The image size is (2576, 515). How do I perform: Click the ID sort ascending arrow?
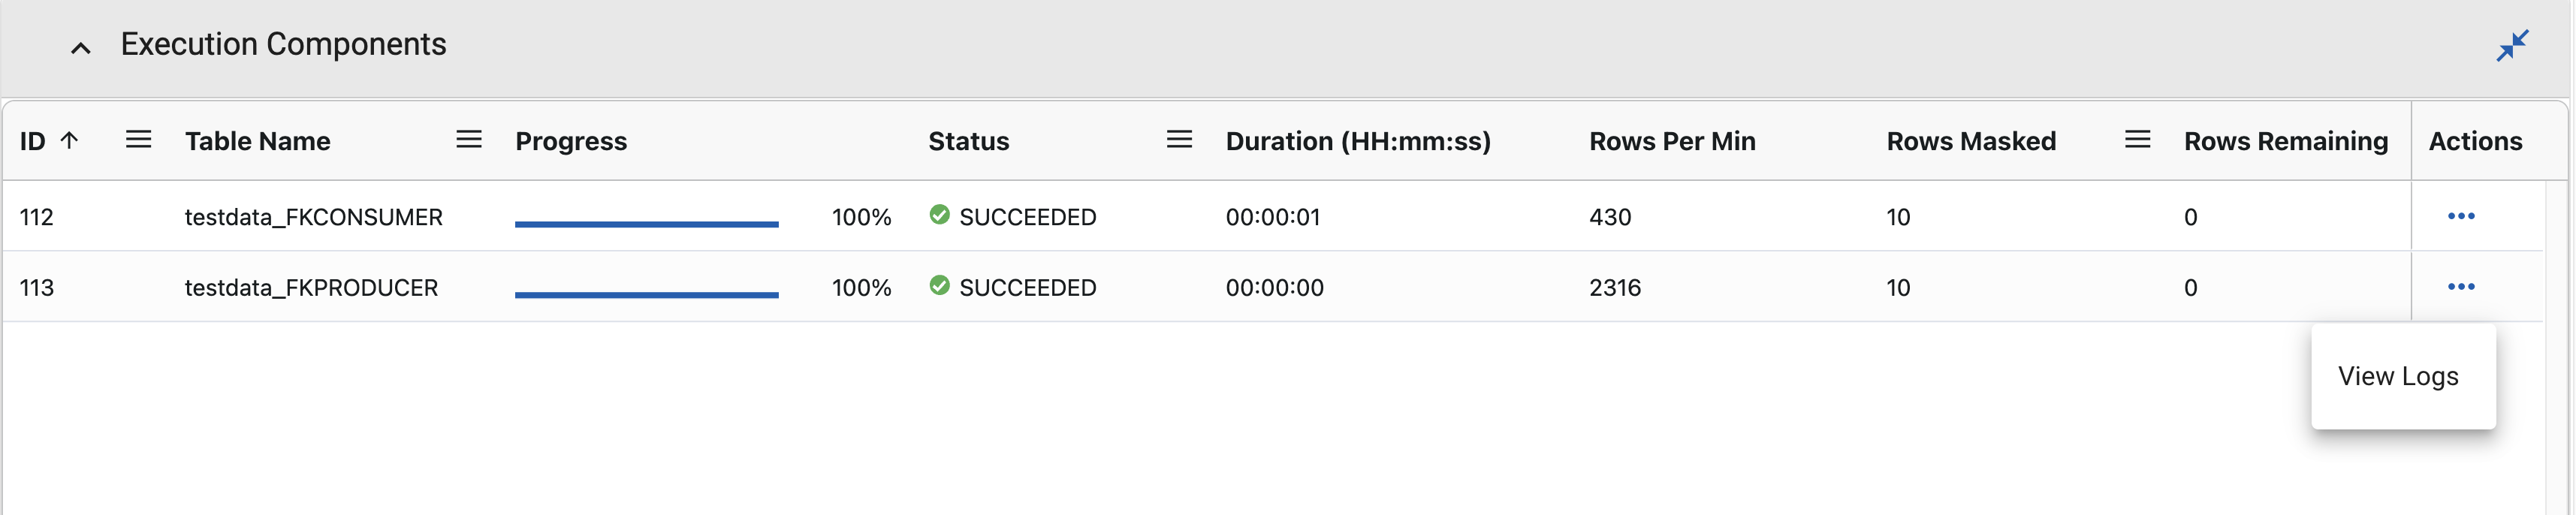point(69,140)
